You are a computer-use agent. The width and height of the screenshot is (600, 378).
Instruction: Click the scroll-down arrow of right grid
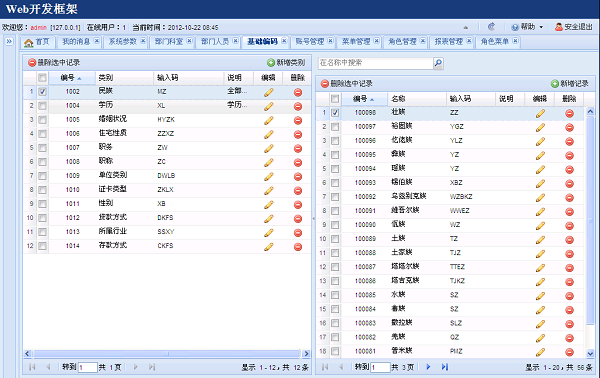point(590,354)
